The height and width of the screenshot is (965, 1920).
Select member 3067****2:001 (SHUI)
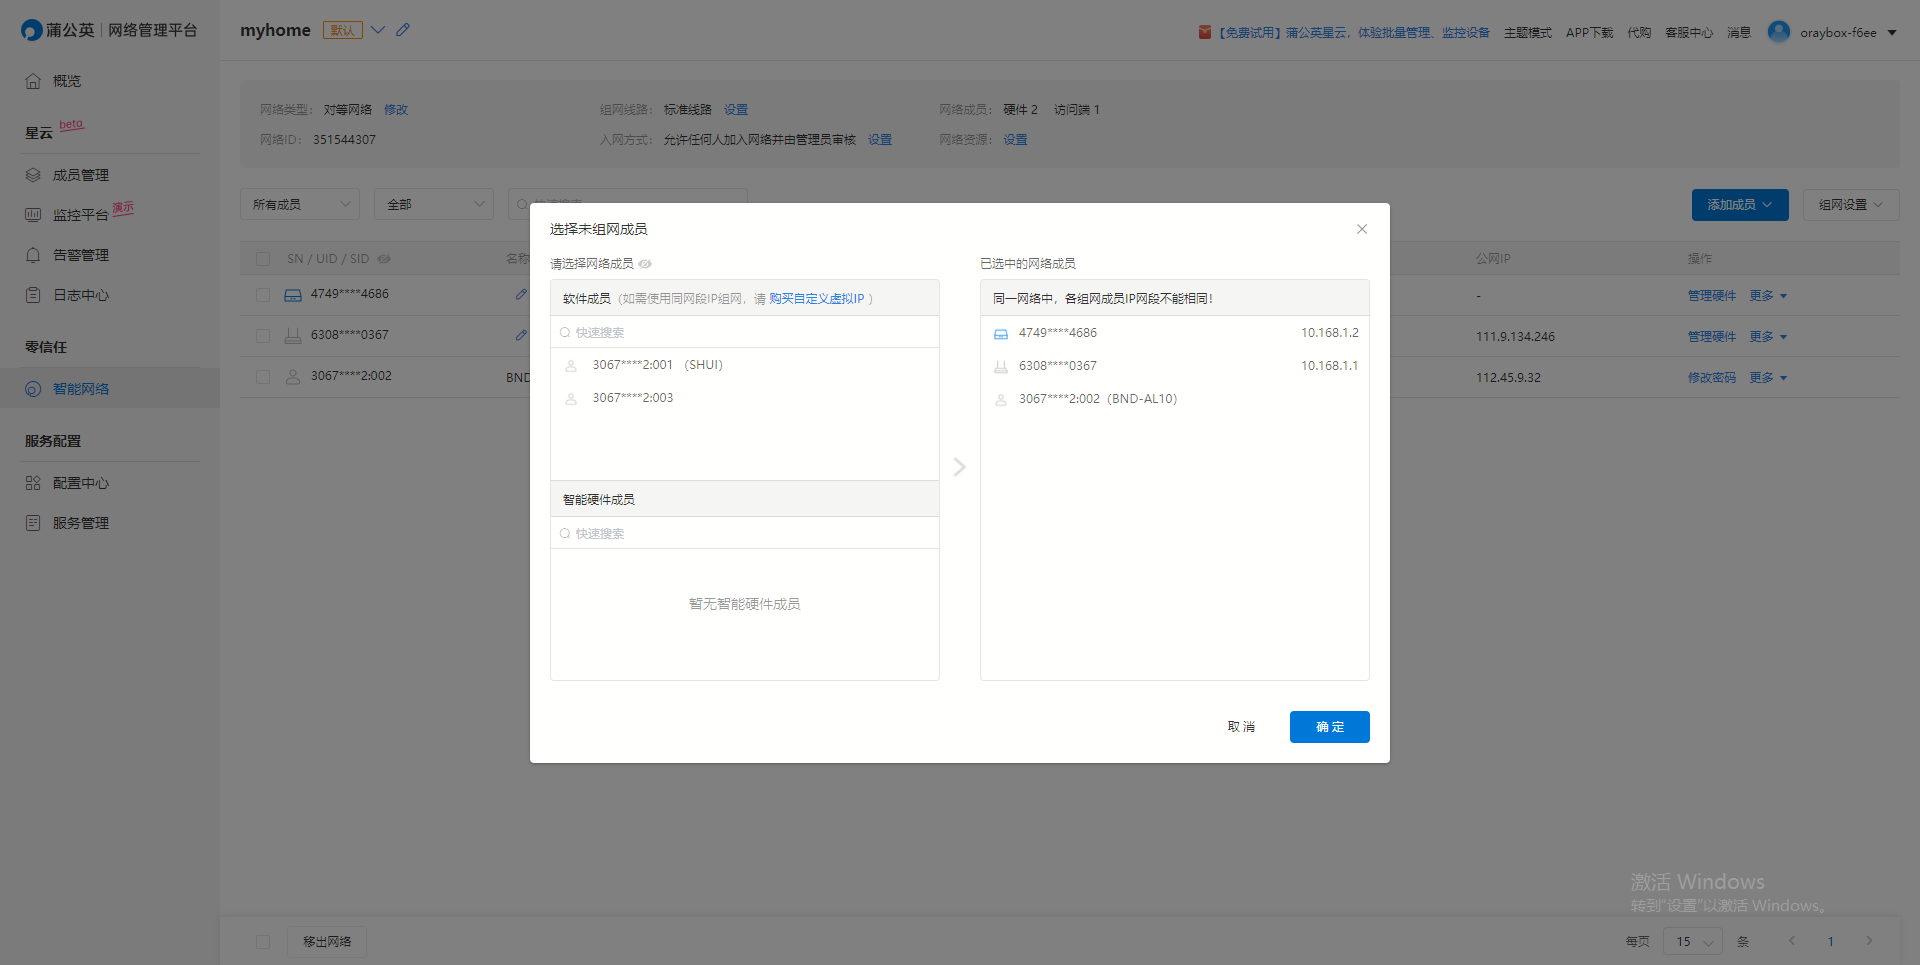pos(657,365)
